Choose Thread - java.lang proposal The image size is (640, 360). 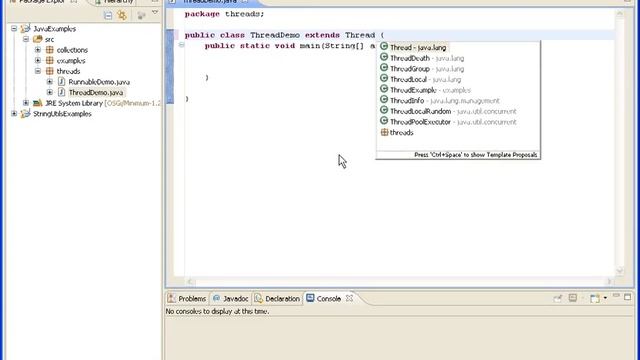coord(458,47)
